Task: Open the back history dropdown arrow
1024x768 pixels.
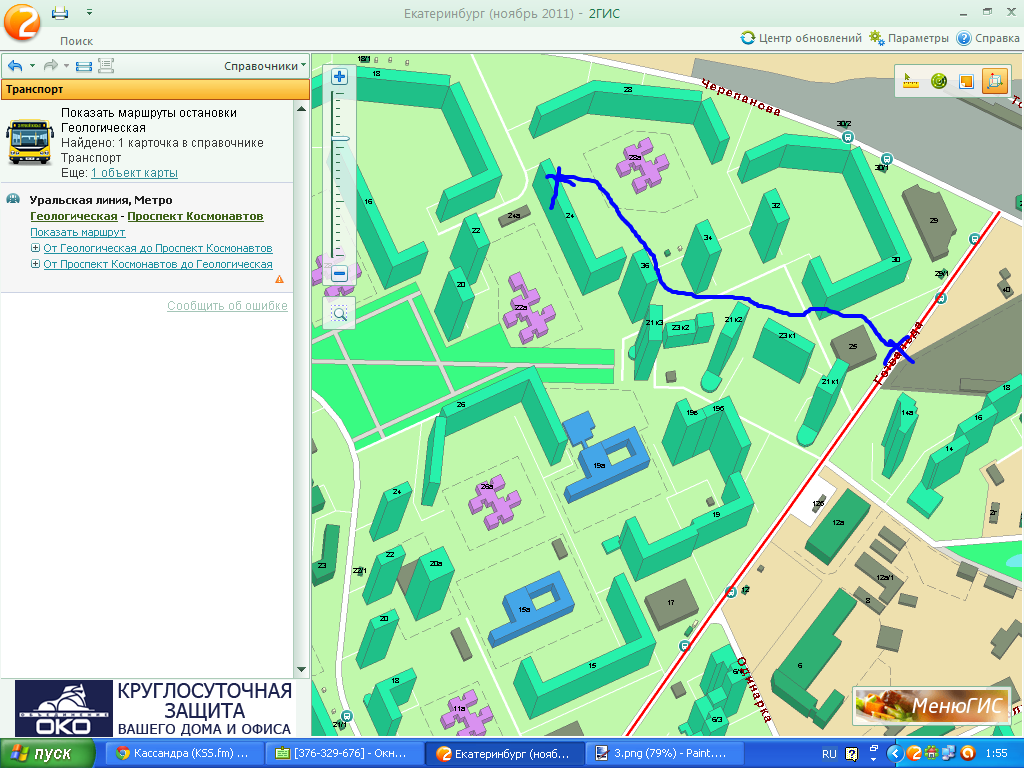Action: click(32, 65)
